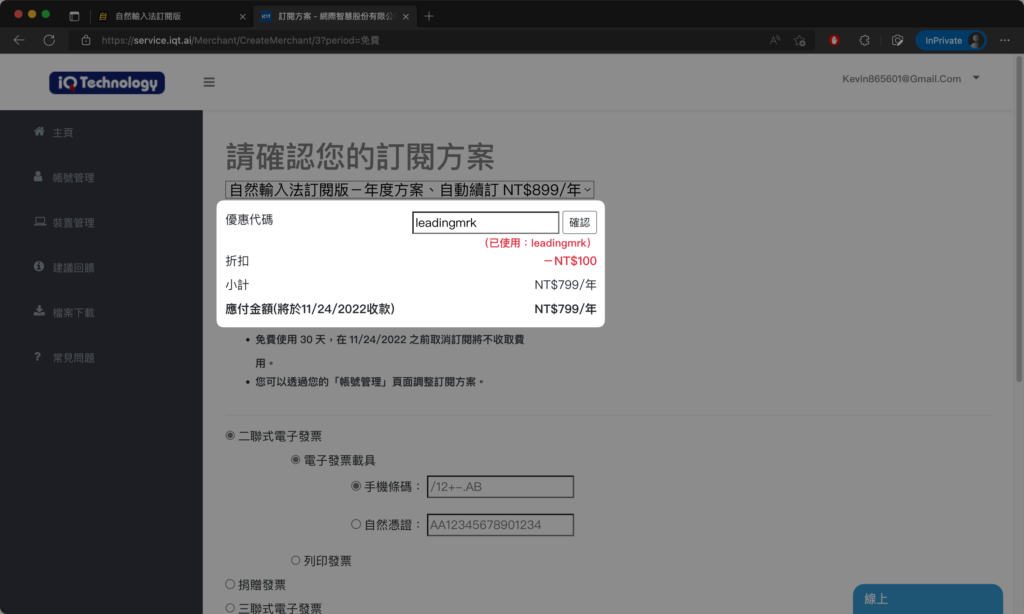Click the home icon in sidebar

point(39,131)
